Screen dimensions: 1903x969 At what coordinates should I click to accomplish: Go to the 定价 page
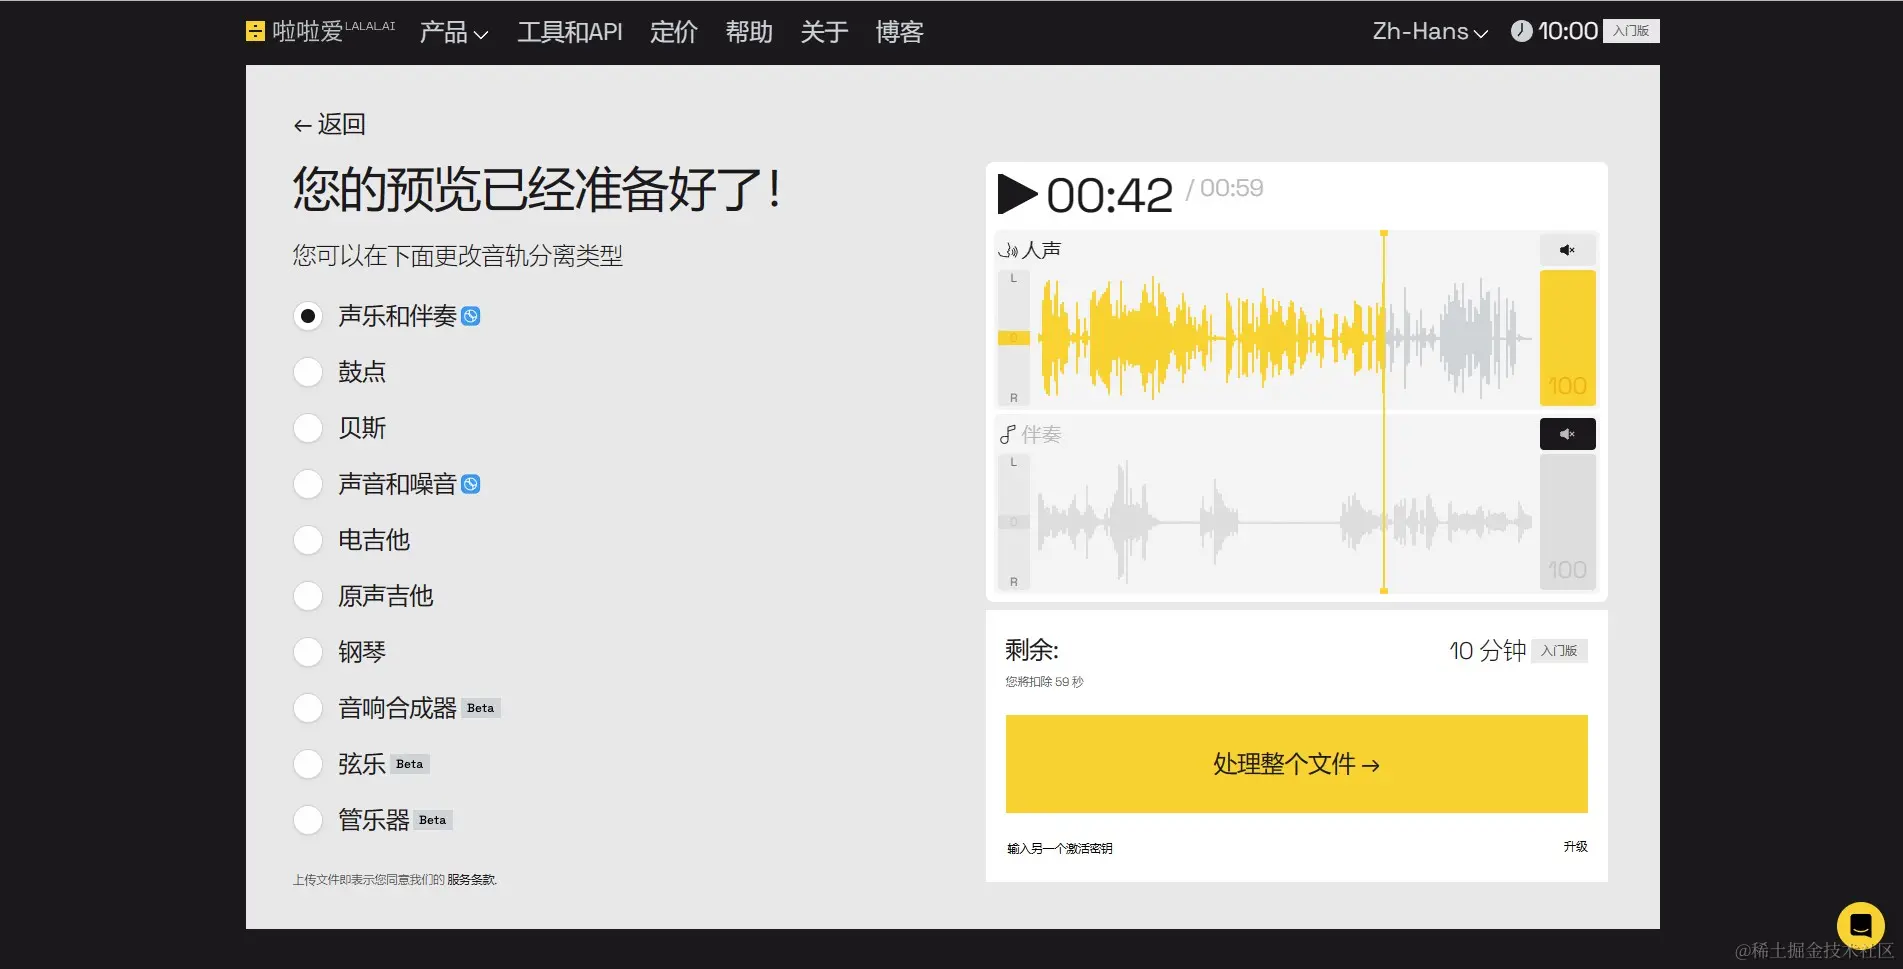pyautogui.click(x=673, y=31)
